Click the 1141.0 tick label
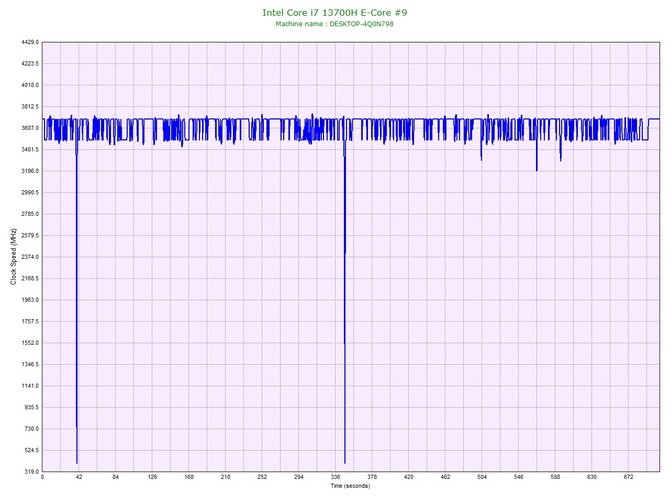The height and width of the screenshot is (503, 670). pos(30,386)
